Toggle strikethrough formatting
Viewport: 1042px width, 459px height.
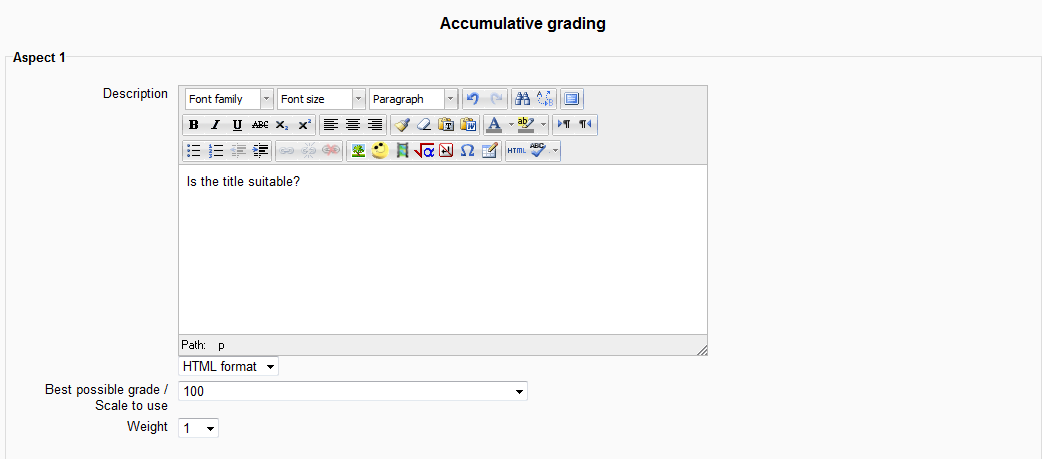click(260, 125)
